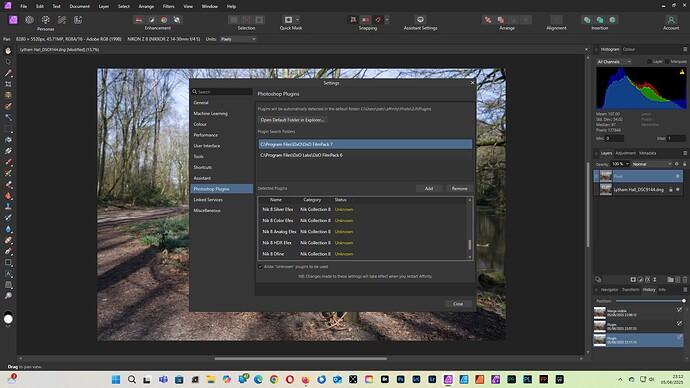
Task: Select the Move tool arrow
Action: click(8, 62)
